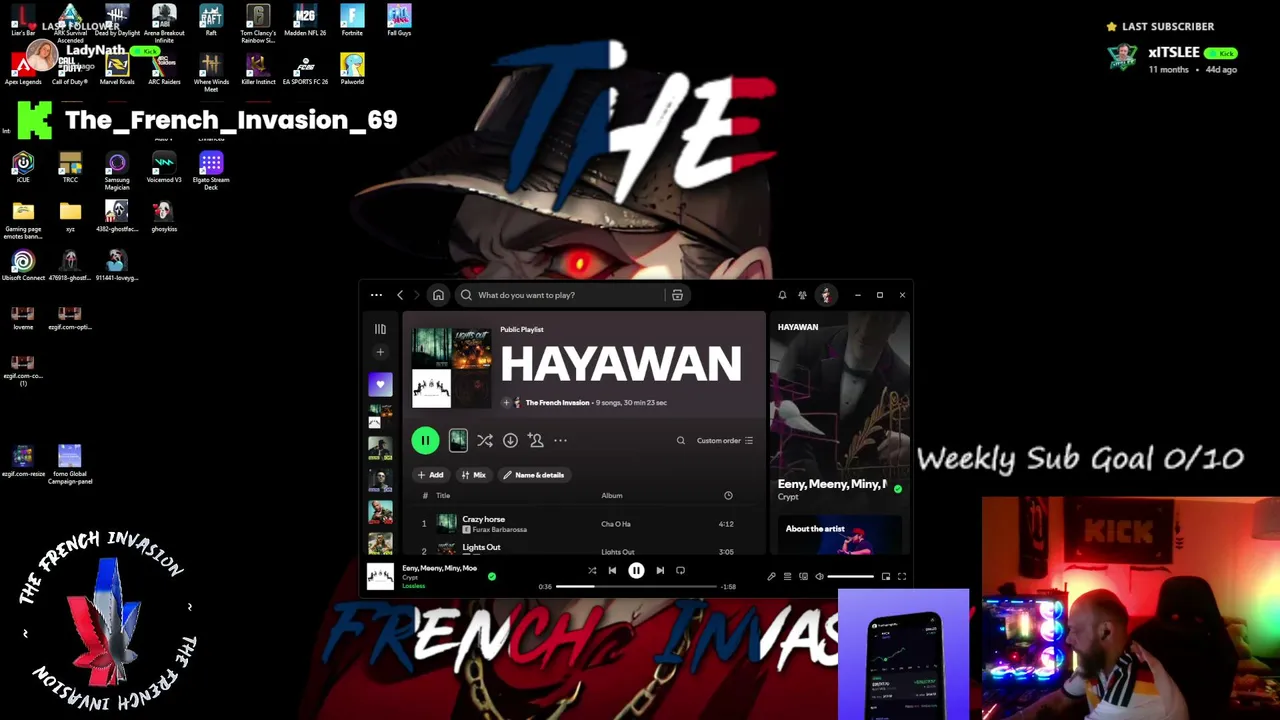
Task: Open the Custom order sort dropdown
Action: 725,440
